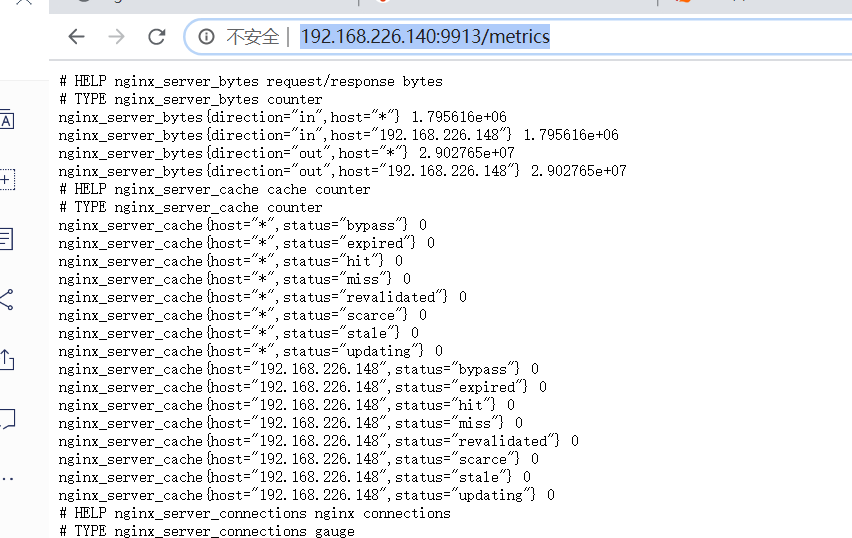852x538 pixels.
Task: Click the '# HELP nginx_server_bytes' line
Action: [x=250, y=81]
